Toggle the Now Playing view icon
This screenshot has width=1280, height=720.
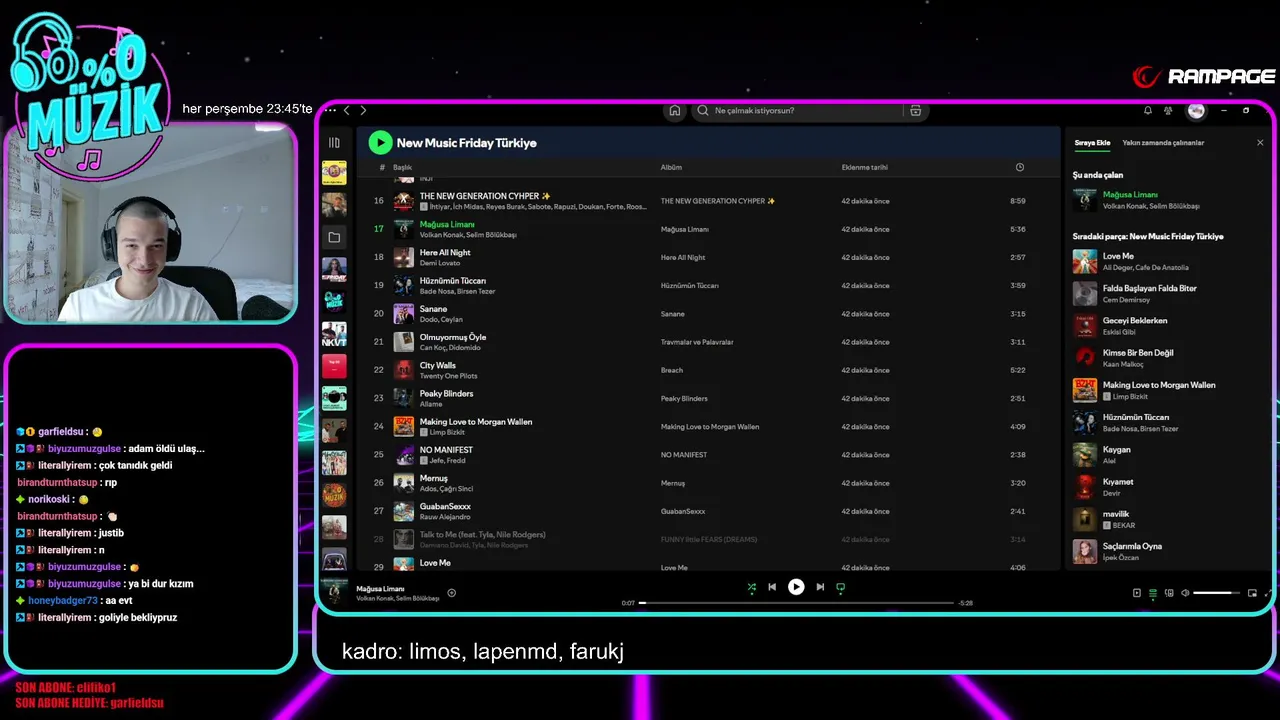click(1136, 593)
